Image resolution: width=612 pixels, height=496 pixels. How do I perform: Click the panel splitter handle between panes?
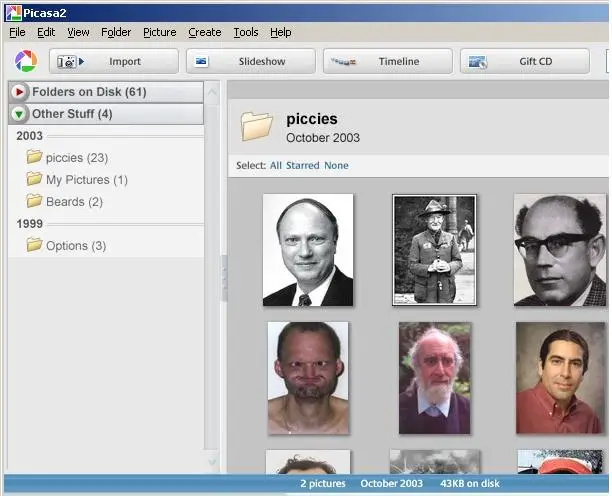pos(224,277)
